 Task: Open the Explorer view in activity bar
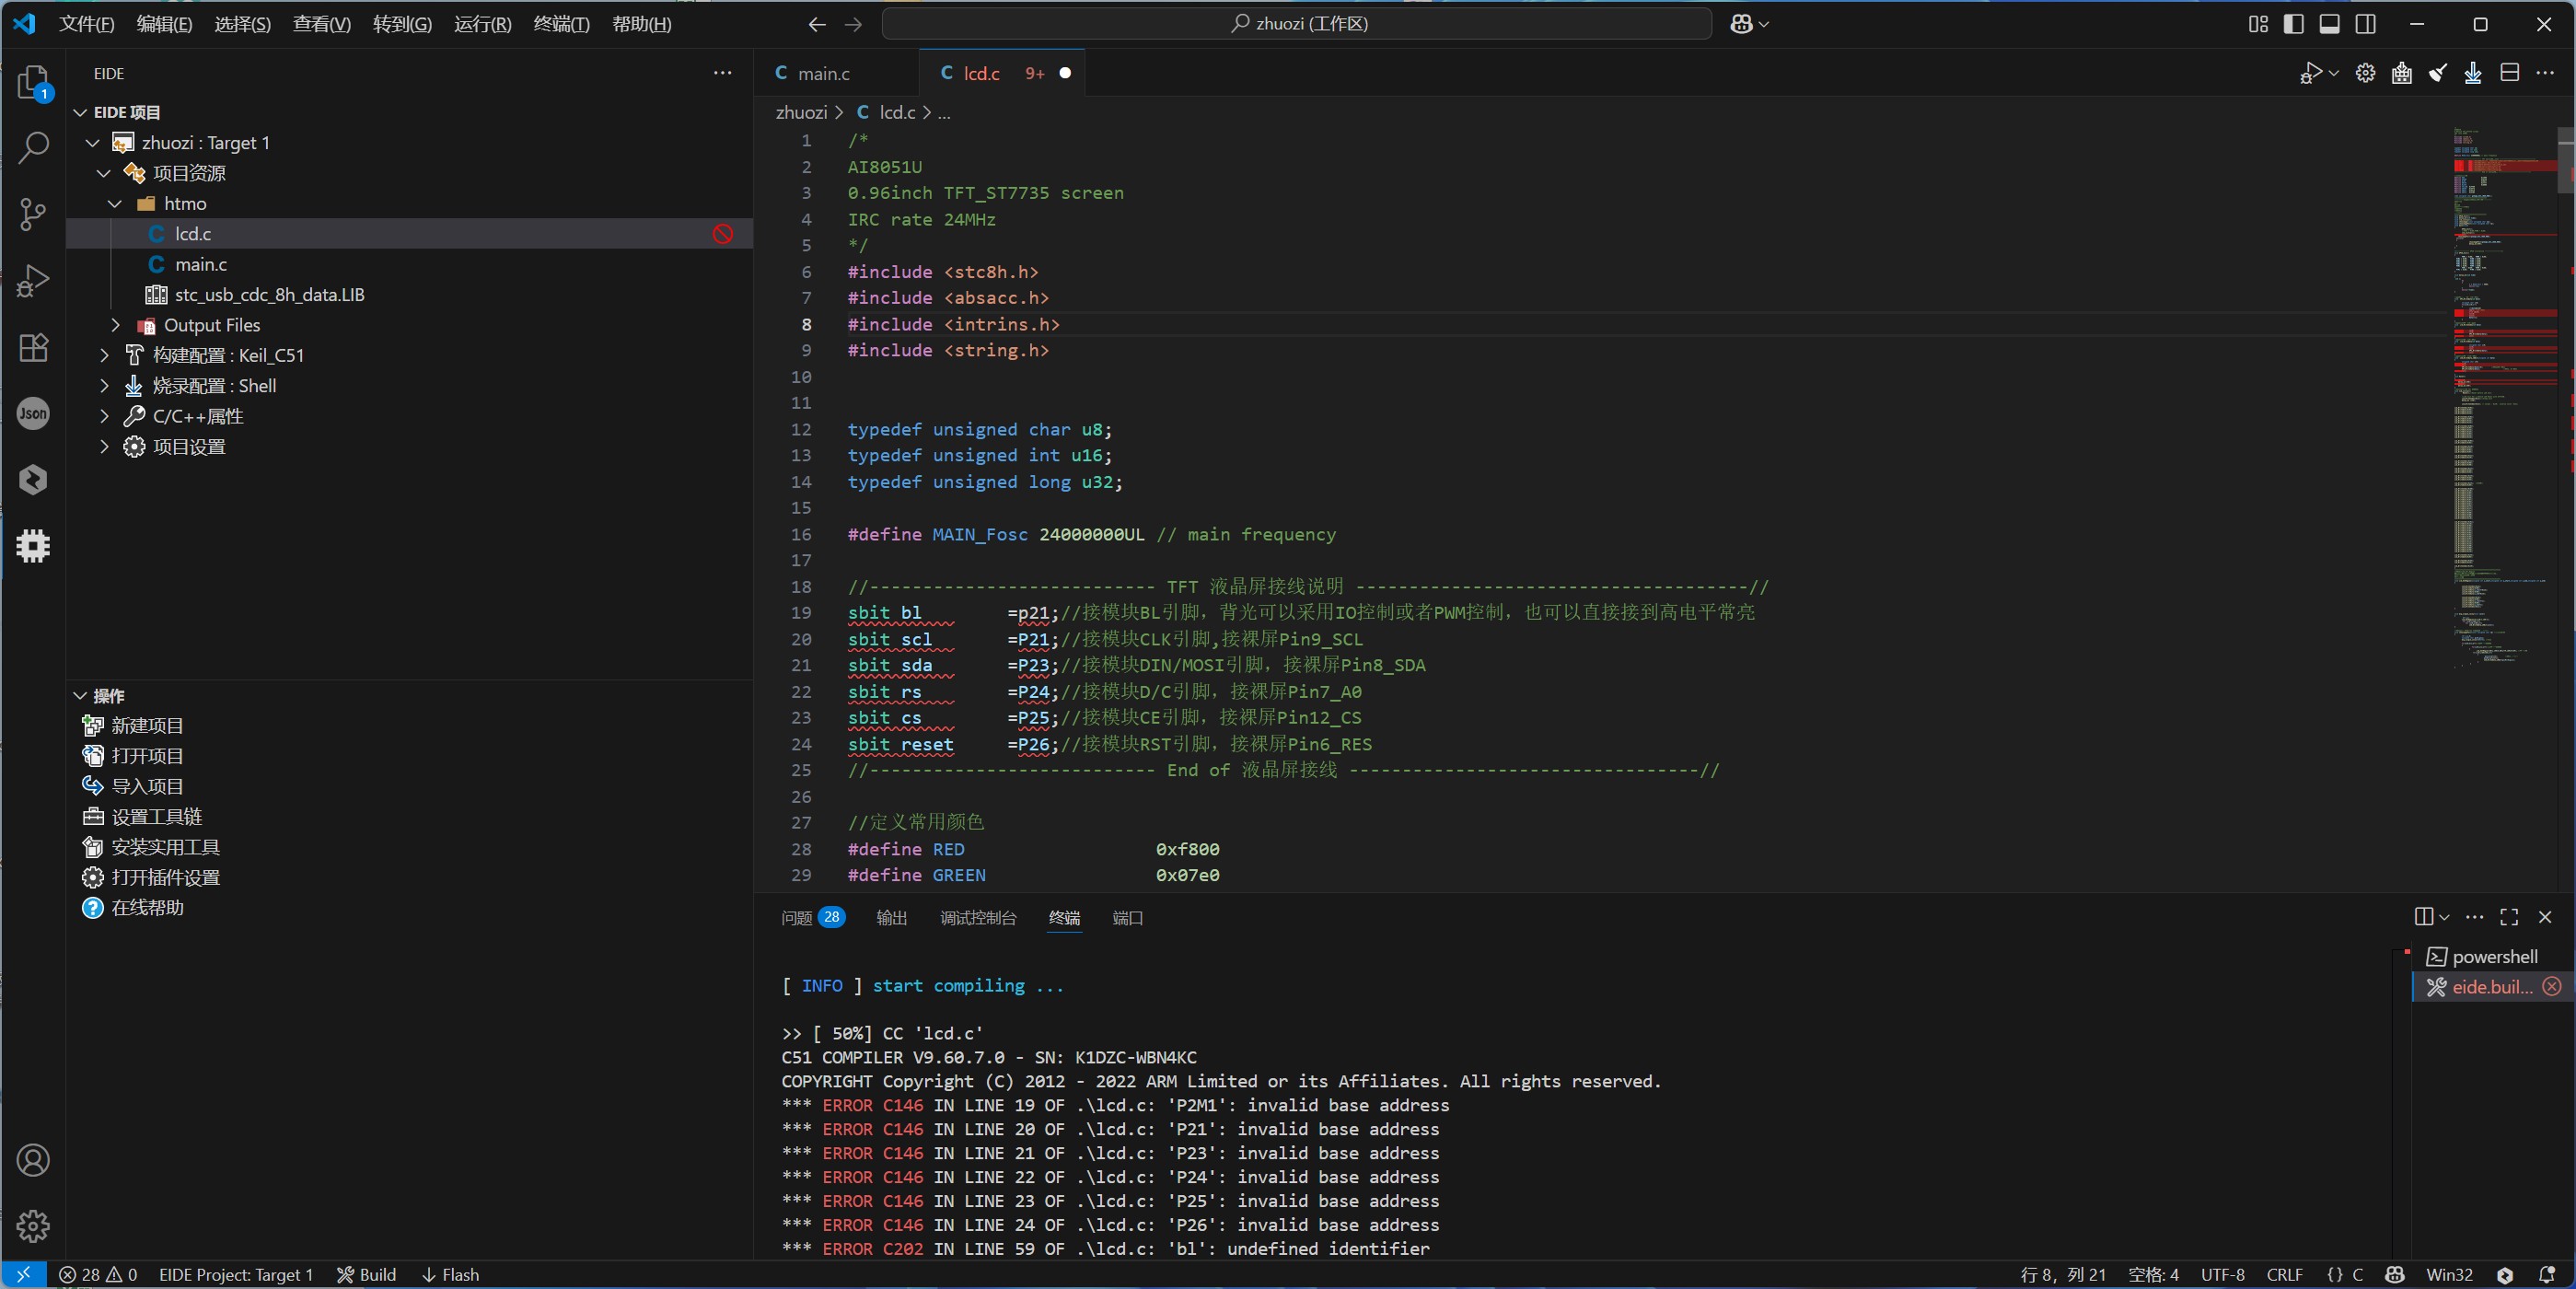33,82
